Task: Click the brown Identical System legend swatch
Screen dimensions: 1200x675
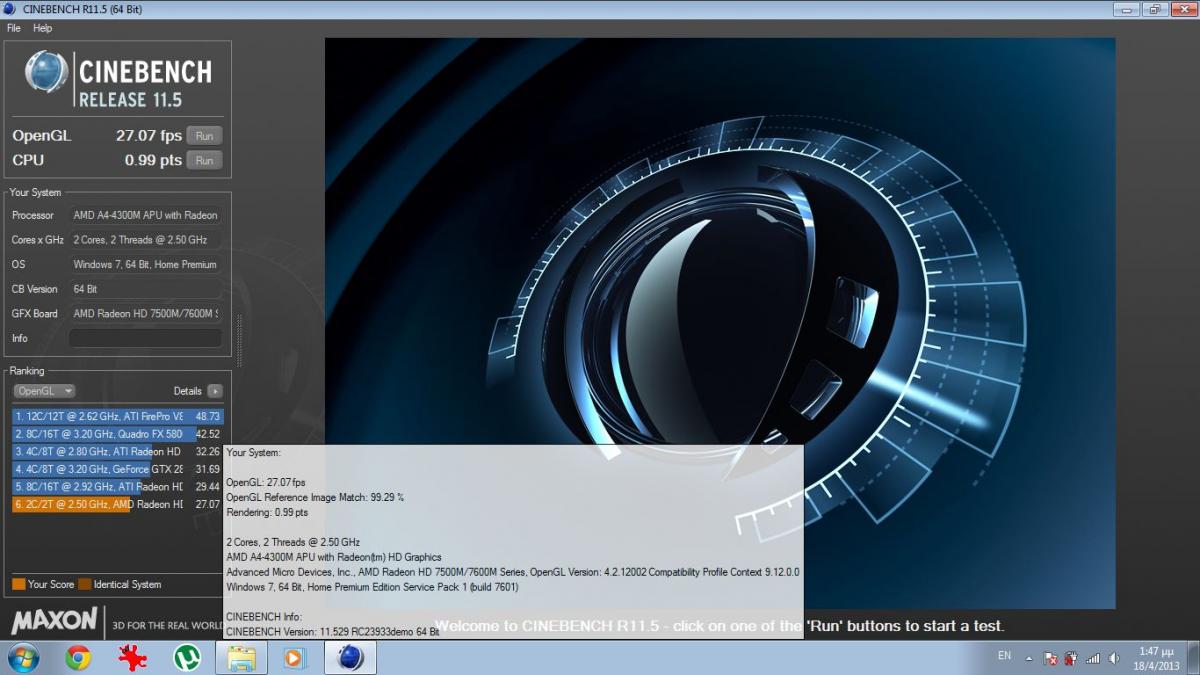Action: (85, 584)
